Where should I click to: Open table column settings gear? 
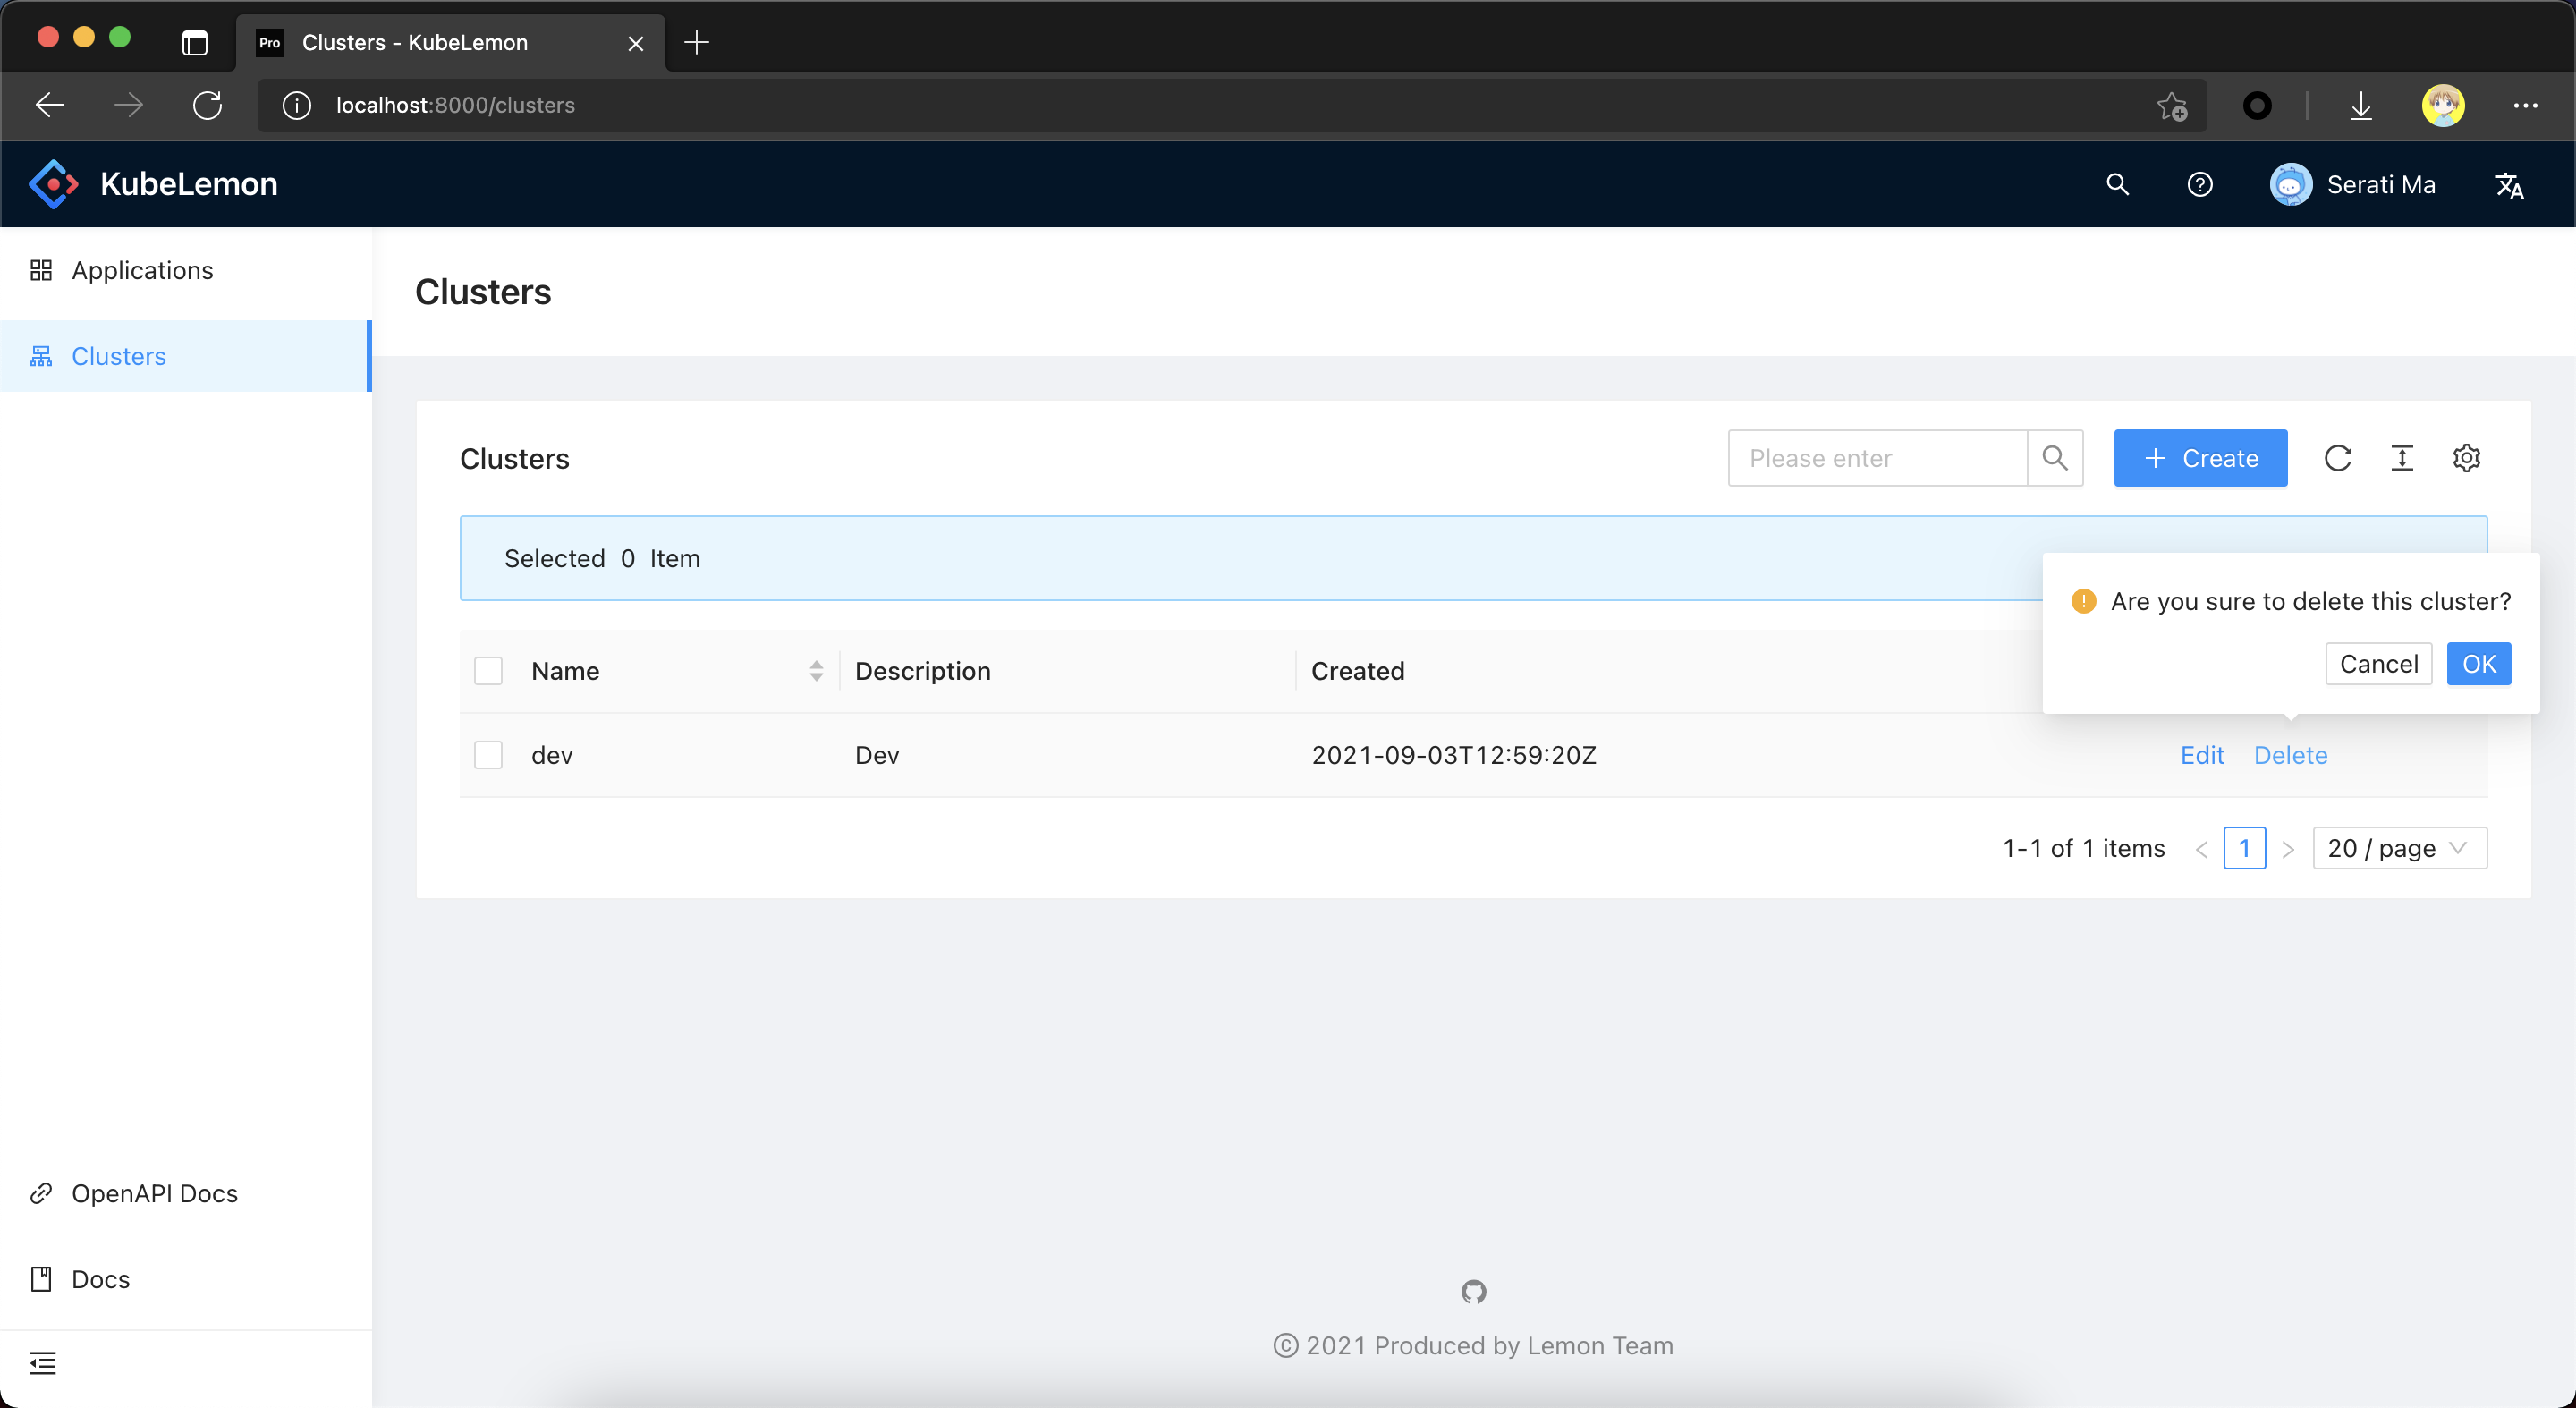(2466, 458)
